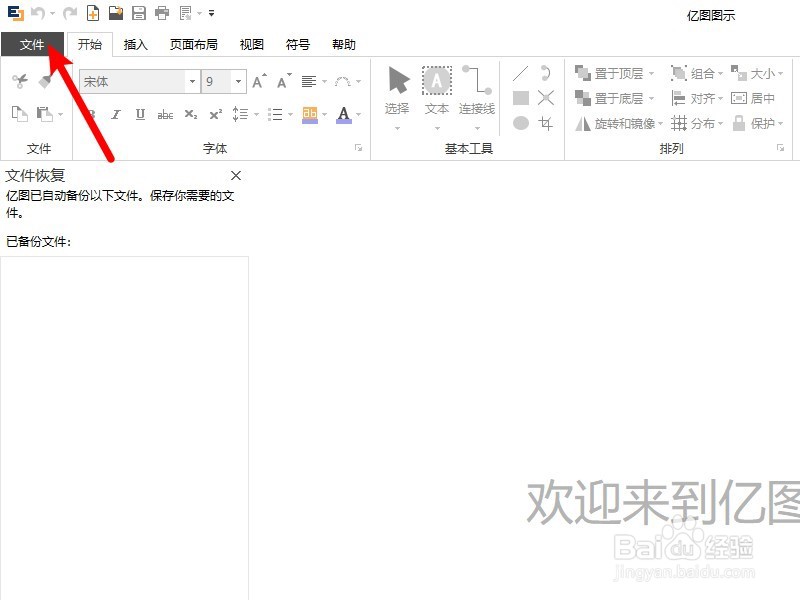Open the 对齐 align dropdown
This screenshot has width=800, height=600.
[697, 98]
